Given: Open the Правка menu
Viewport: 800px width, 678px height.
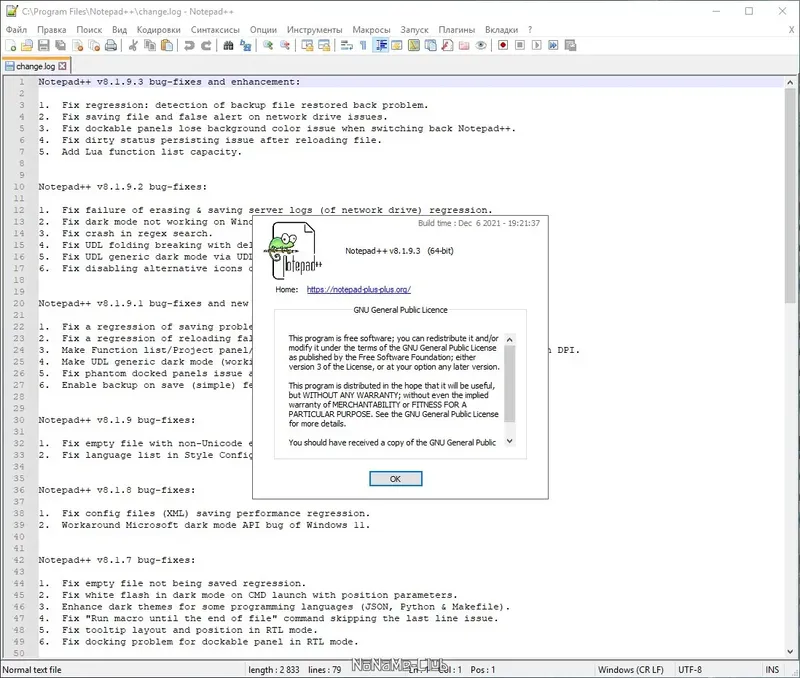Looking at the screenshot, I should point(52,30).
